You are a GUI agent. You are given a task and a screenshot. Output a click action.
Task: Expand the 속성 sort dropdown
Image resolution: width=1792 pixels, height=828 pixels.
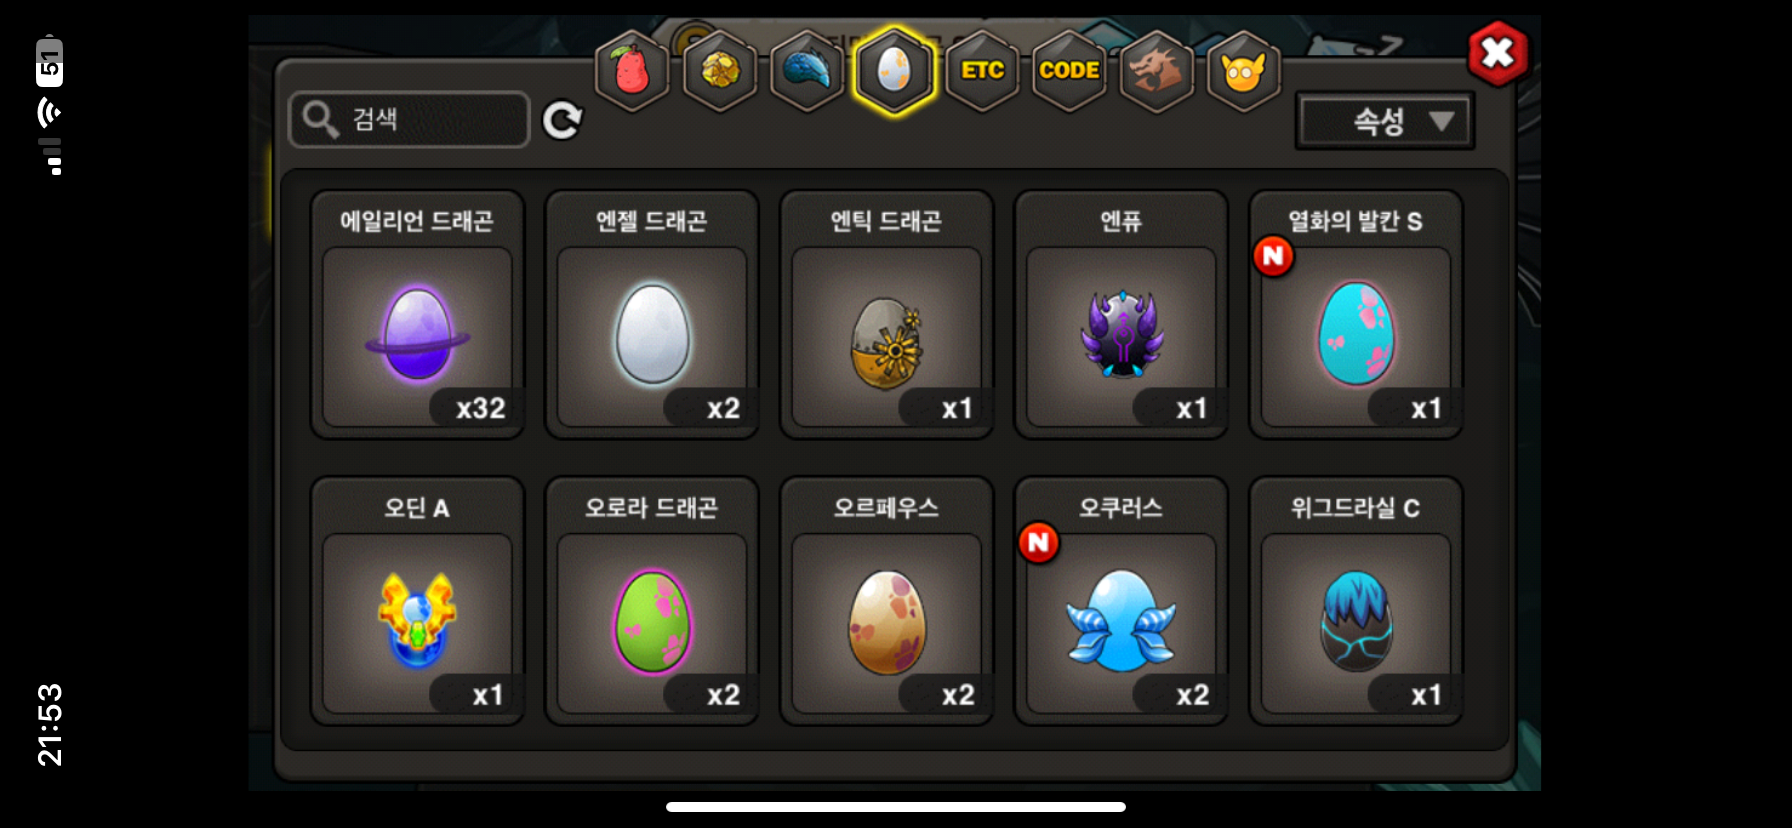point(1385,121)
